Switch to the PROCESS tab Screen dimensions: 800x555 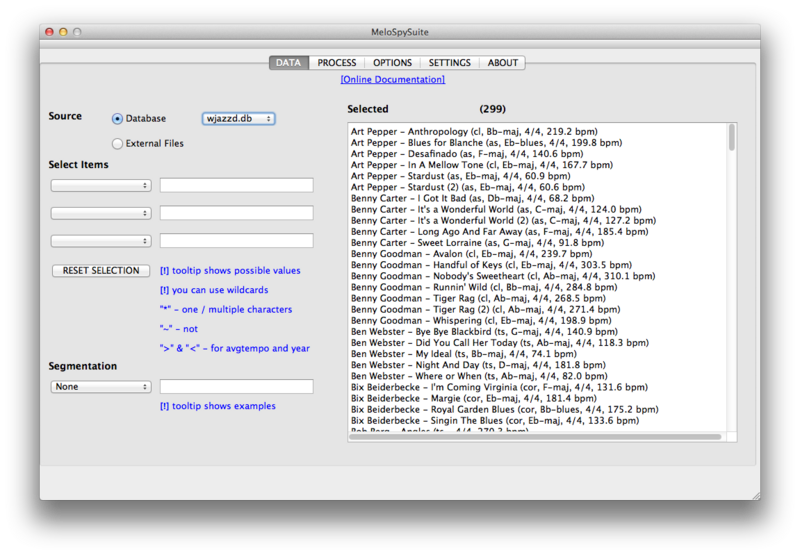pos(337,63)
